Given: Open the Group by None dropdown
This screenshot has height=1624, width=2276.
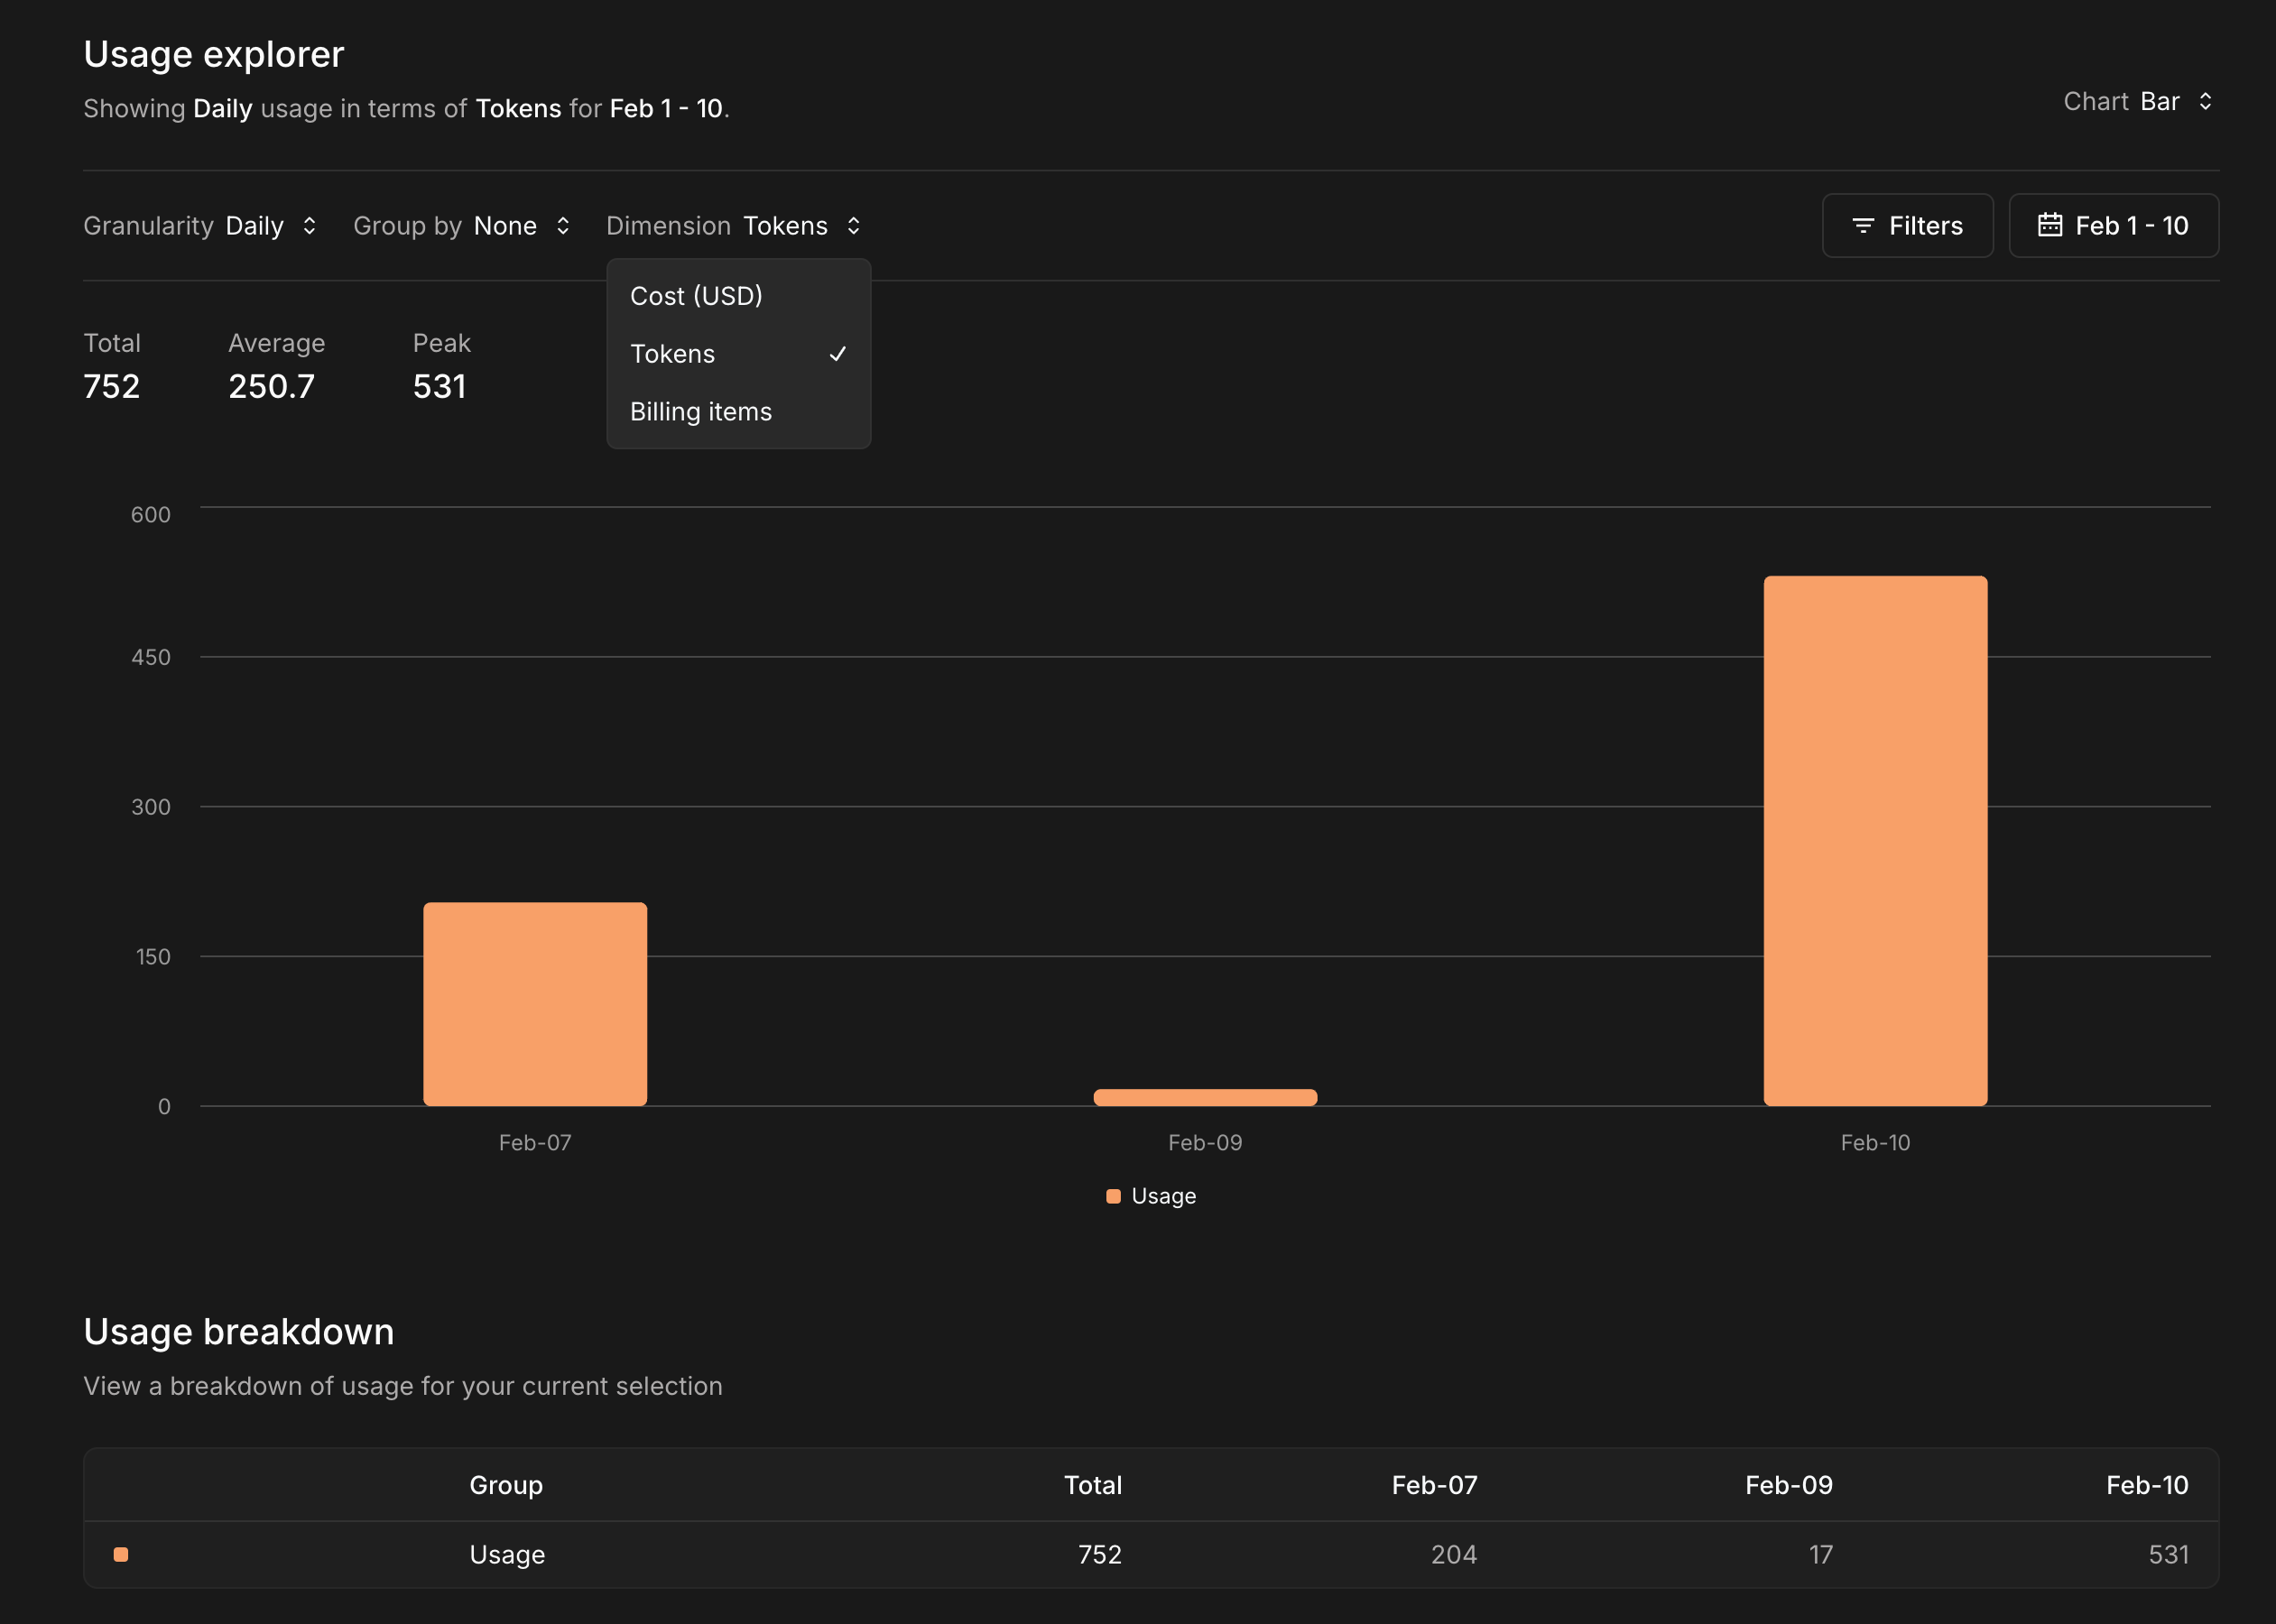Looking at the screenshot, I should tap(505, 226).
